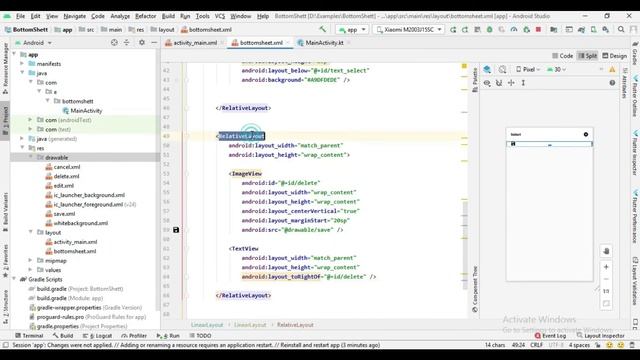640x360 pixels.
Task: Click the orientation icon in preview toolbar
Action: tap(502, 69)
